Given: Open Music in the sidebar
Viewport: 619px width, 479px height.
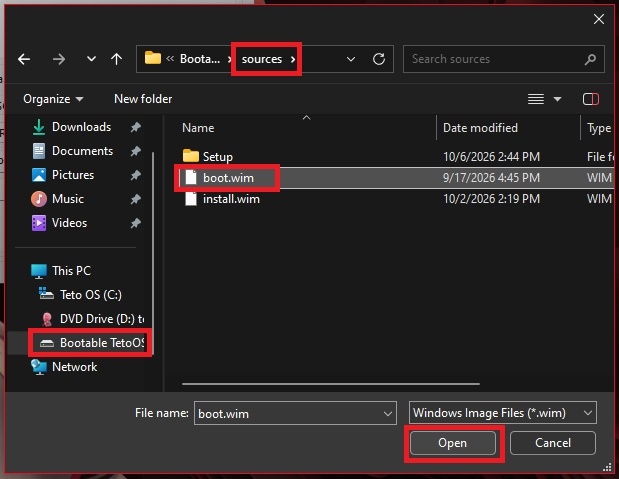Looking at the screenshot, I should click(x=68, y=199).
